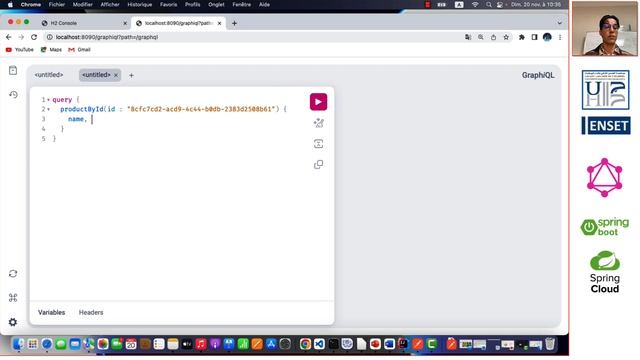Open the Modifier menu

tap(82, 4)
